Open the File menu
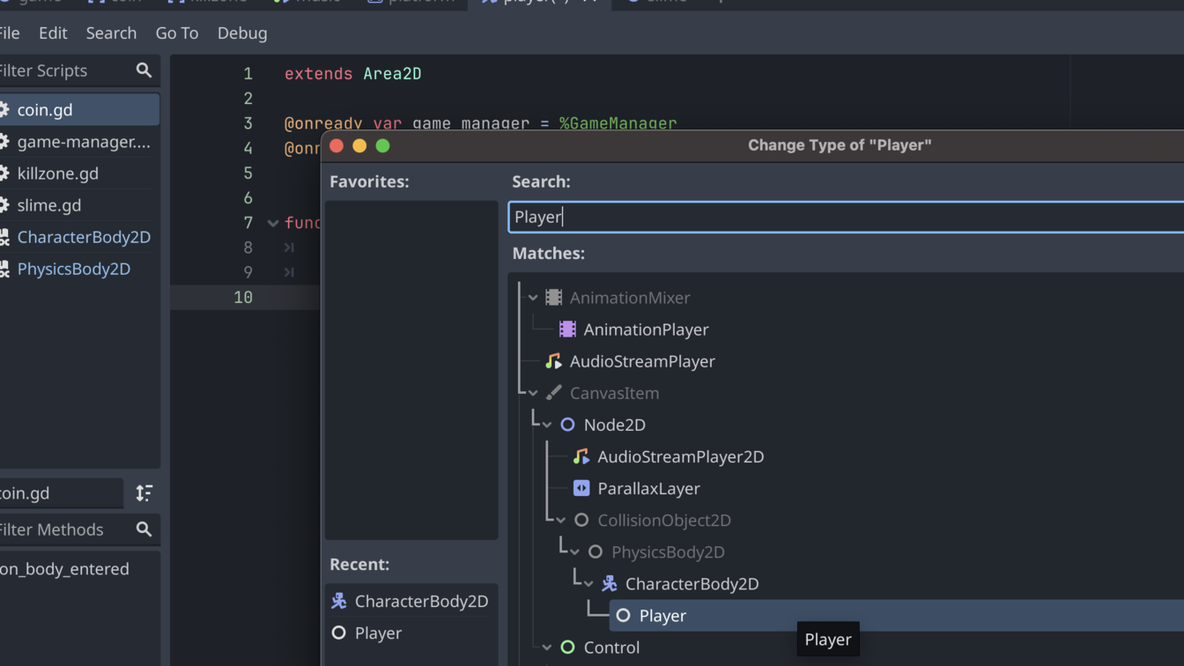Viewport: 1184px width, 666px height. 9,33
